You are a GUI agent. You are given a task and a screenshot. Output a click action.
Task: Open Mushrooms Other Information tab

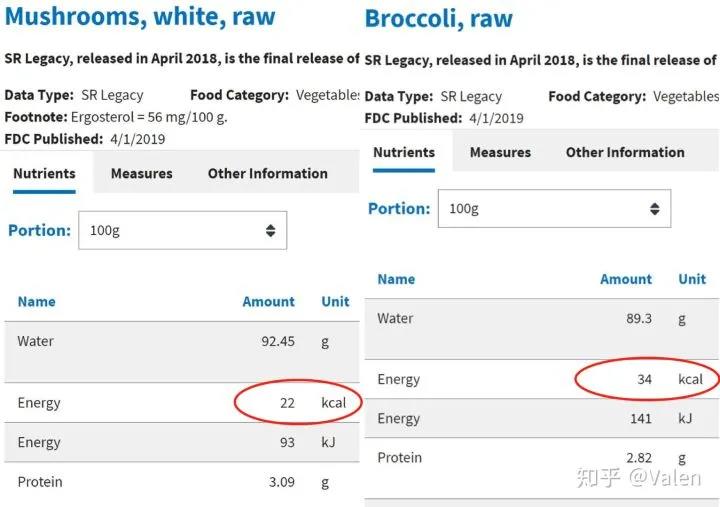[x=267, y=173]
